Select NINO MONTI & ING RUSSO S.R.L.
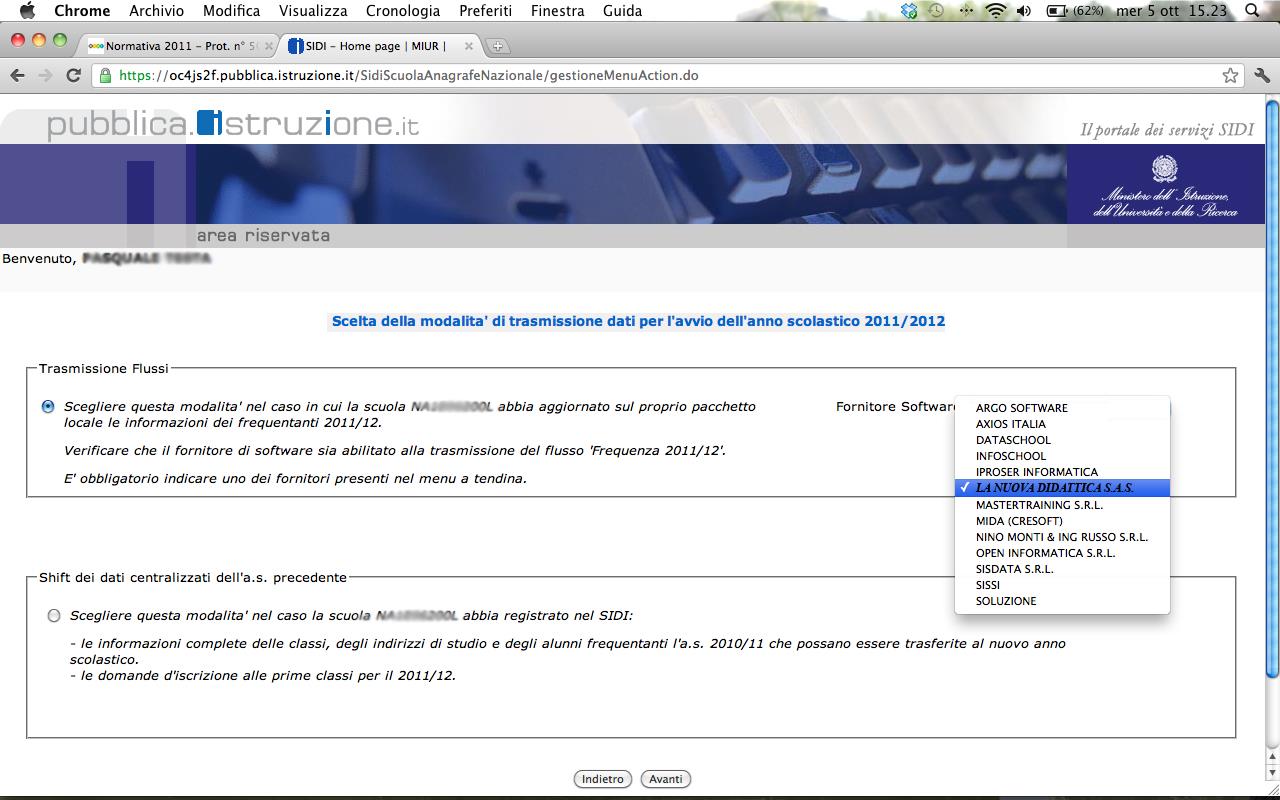The width and height of the screenshot is (1280, 800). (1062, 537)
